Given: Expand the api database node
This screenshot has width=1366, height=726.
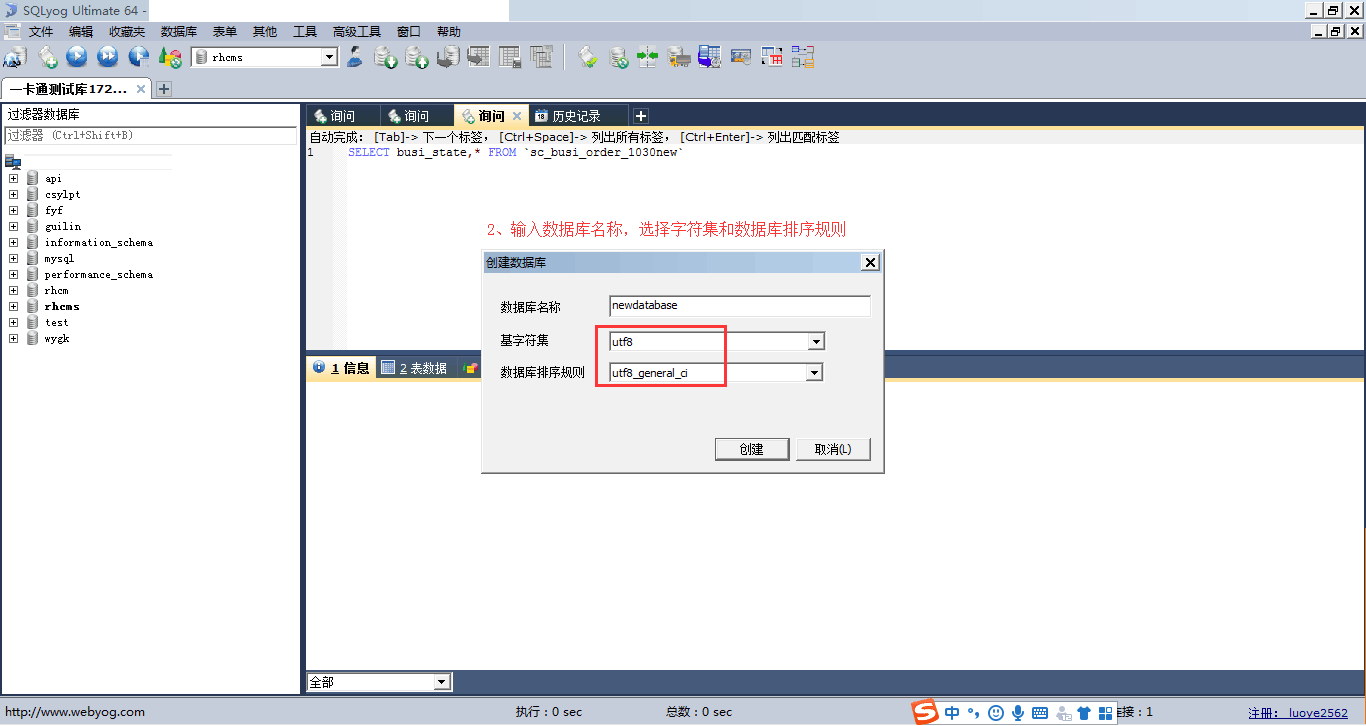Looking at the screenshot, I should pos(14,179).
